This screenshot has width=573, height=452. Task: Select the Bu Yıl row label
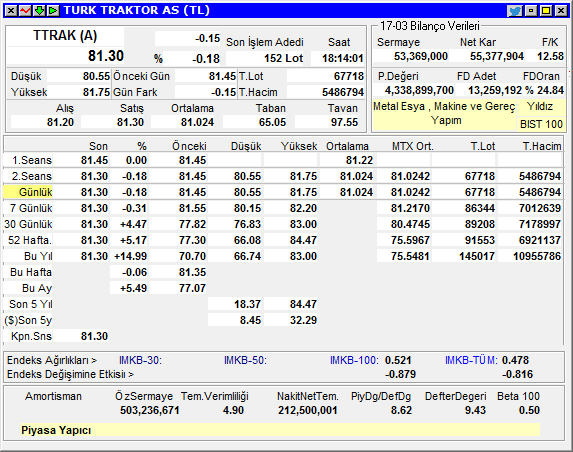[38, 256]
